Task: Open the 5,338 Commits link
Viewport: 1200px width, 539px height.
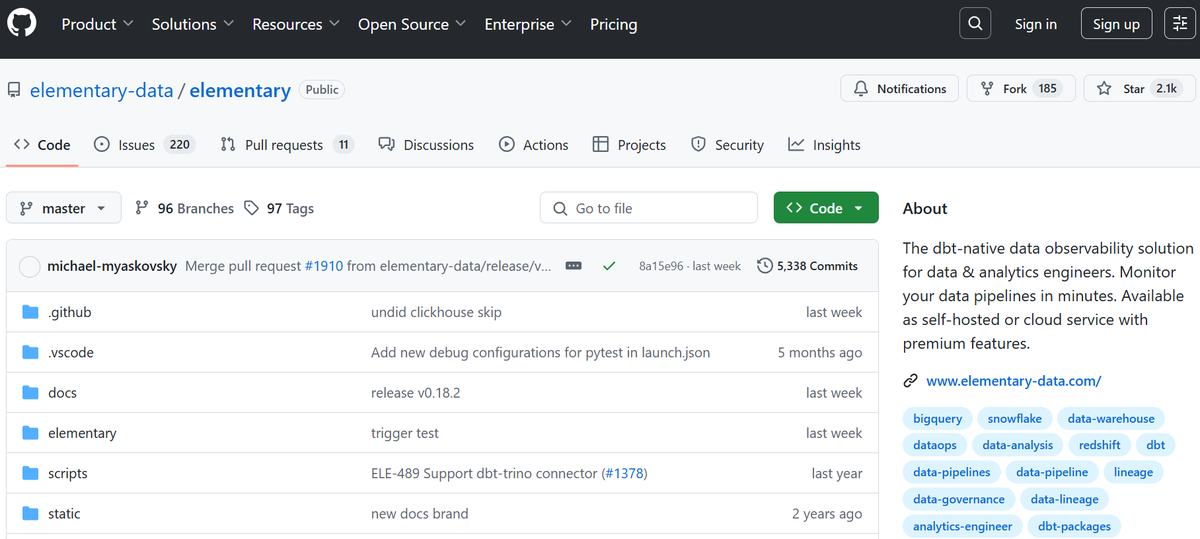Action: (808, 266)
